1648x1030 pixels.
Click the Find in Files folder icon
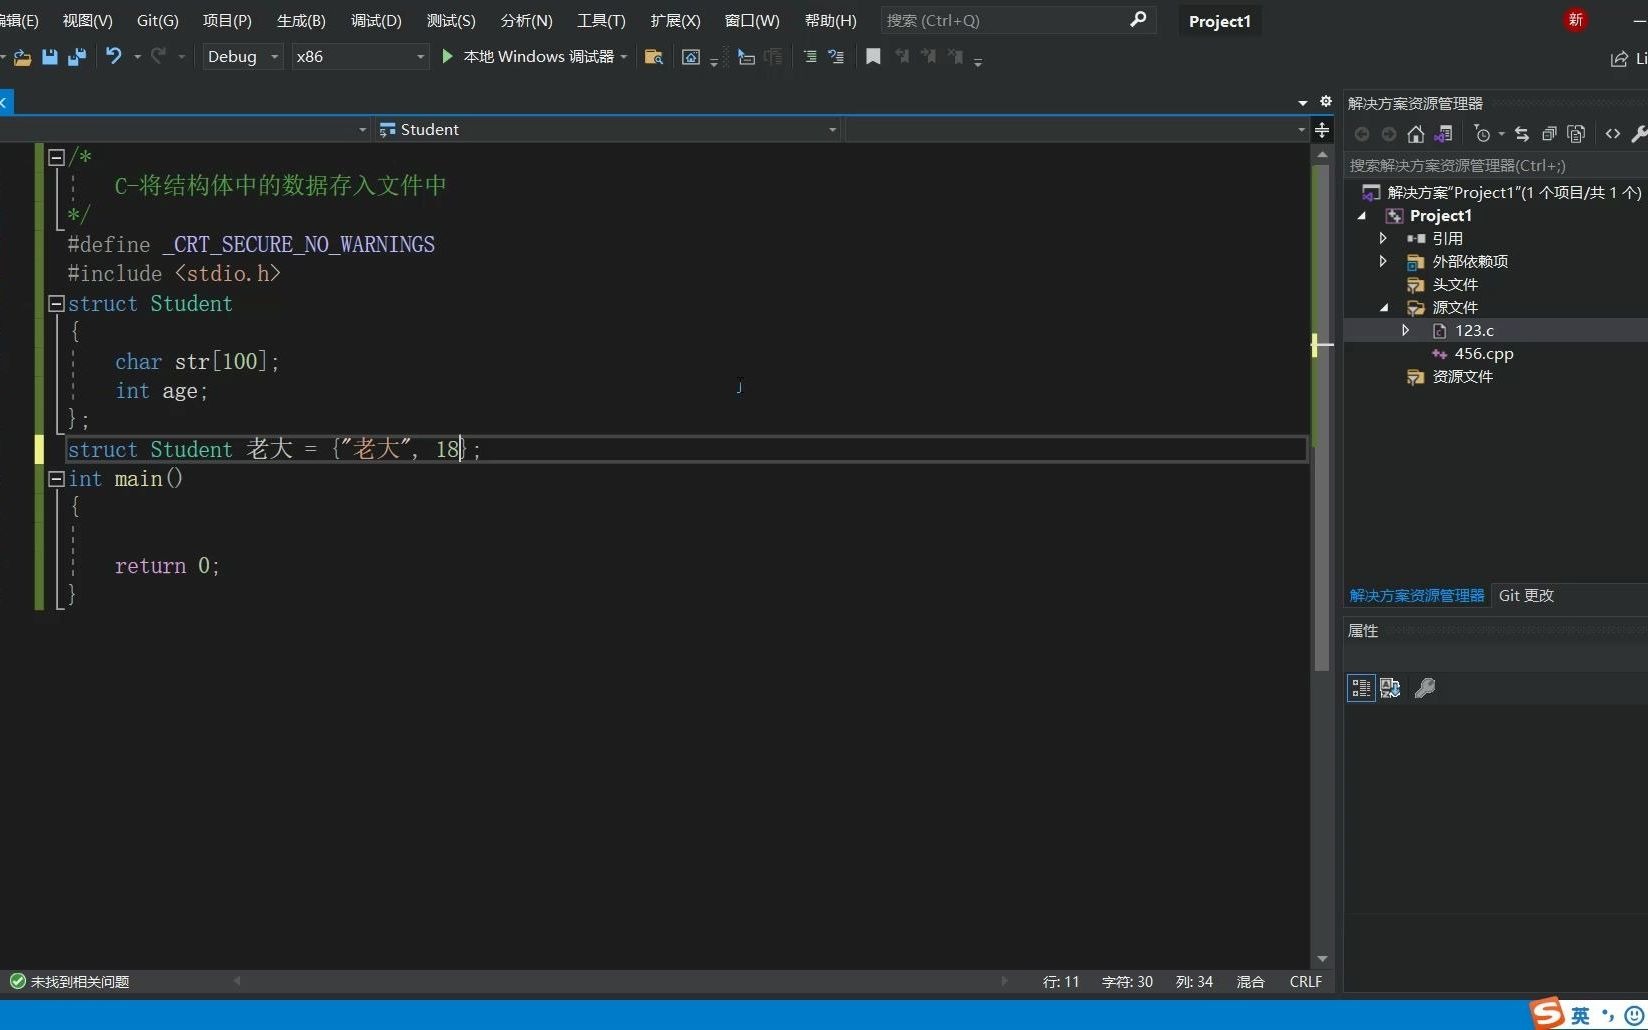654,57
